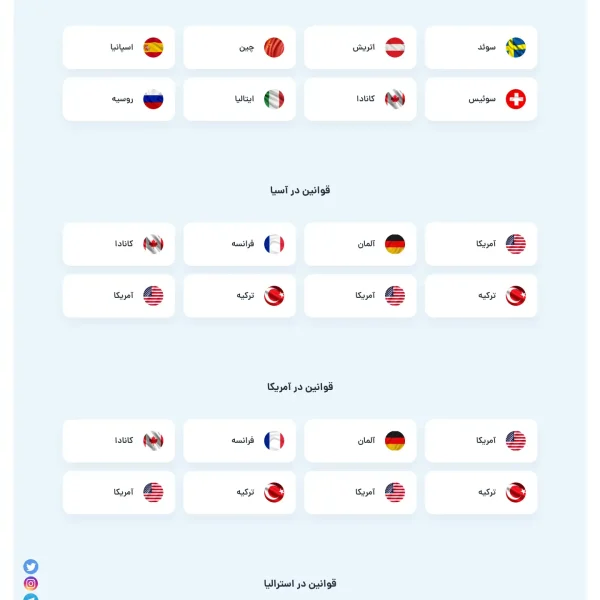Image resolution: width=600 pixels, height=600 pixels.
Task: Click the Sweden flag icon
Action: pos(515,47)
